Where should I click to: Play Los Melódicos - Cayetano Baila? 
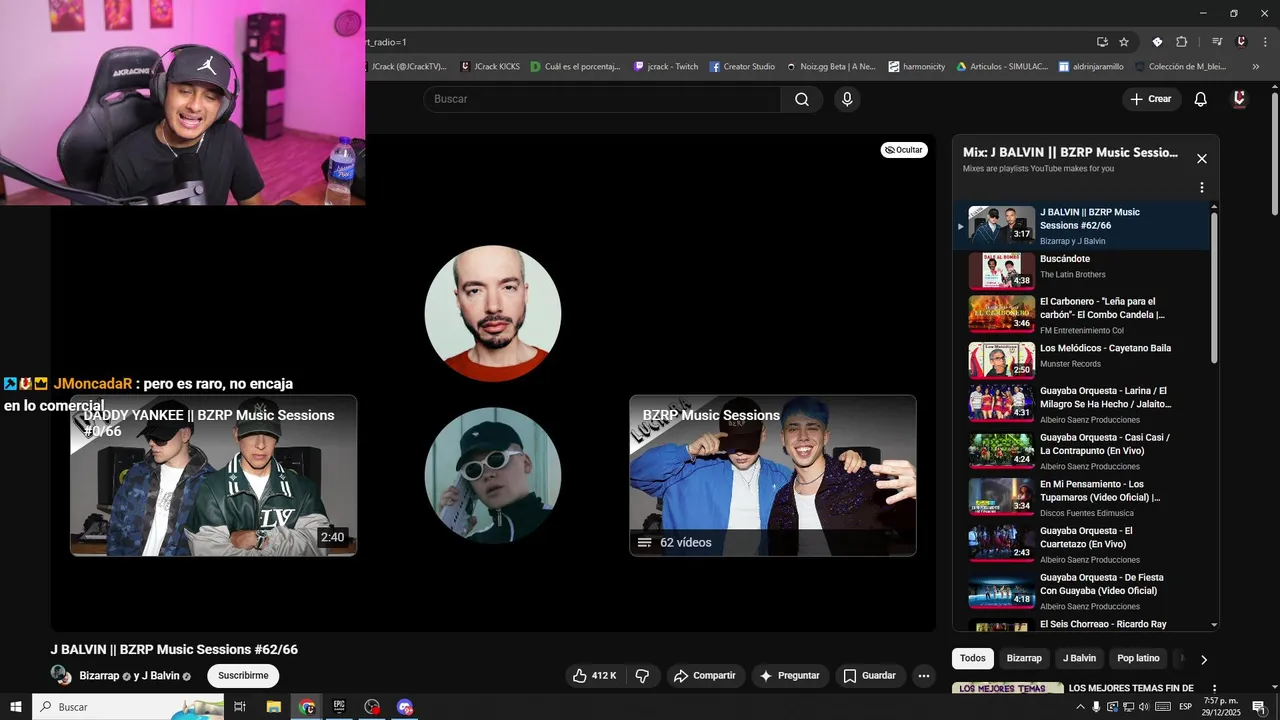1082,360
